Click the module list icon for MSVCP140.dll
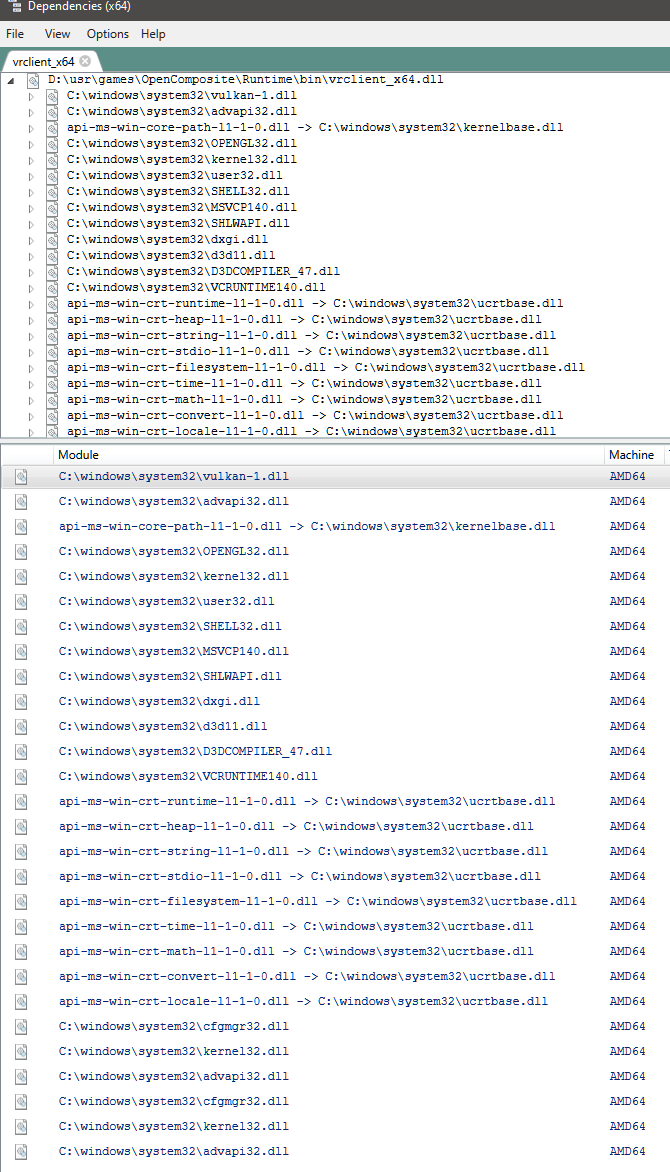This screenshot has height=1172, width=670. point(21,652)
